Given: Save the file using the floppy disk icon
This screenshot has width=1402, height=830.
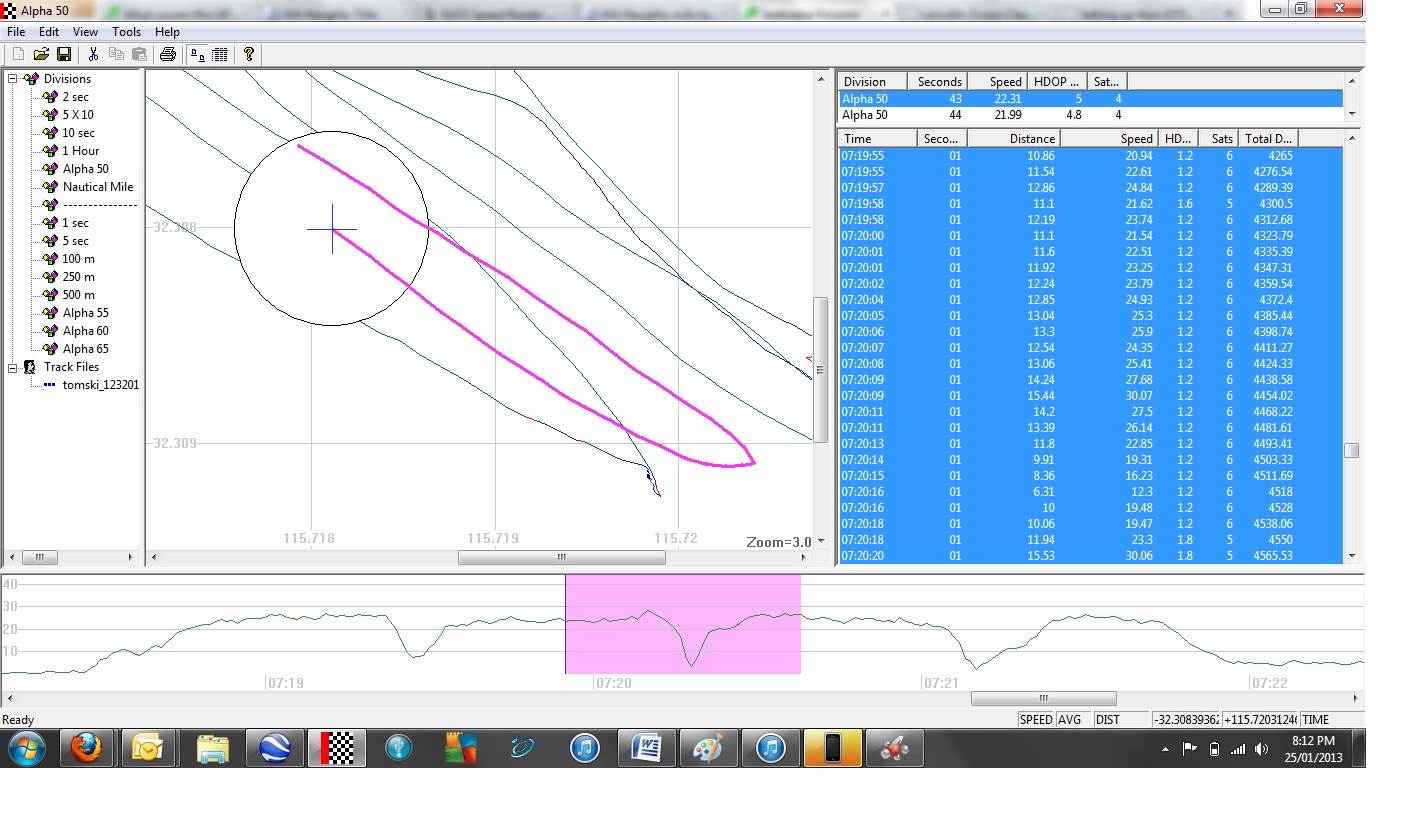Looking at the screenshot, I should tap(63, 54).
